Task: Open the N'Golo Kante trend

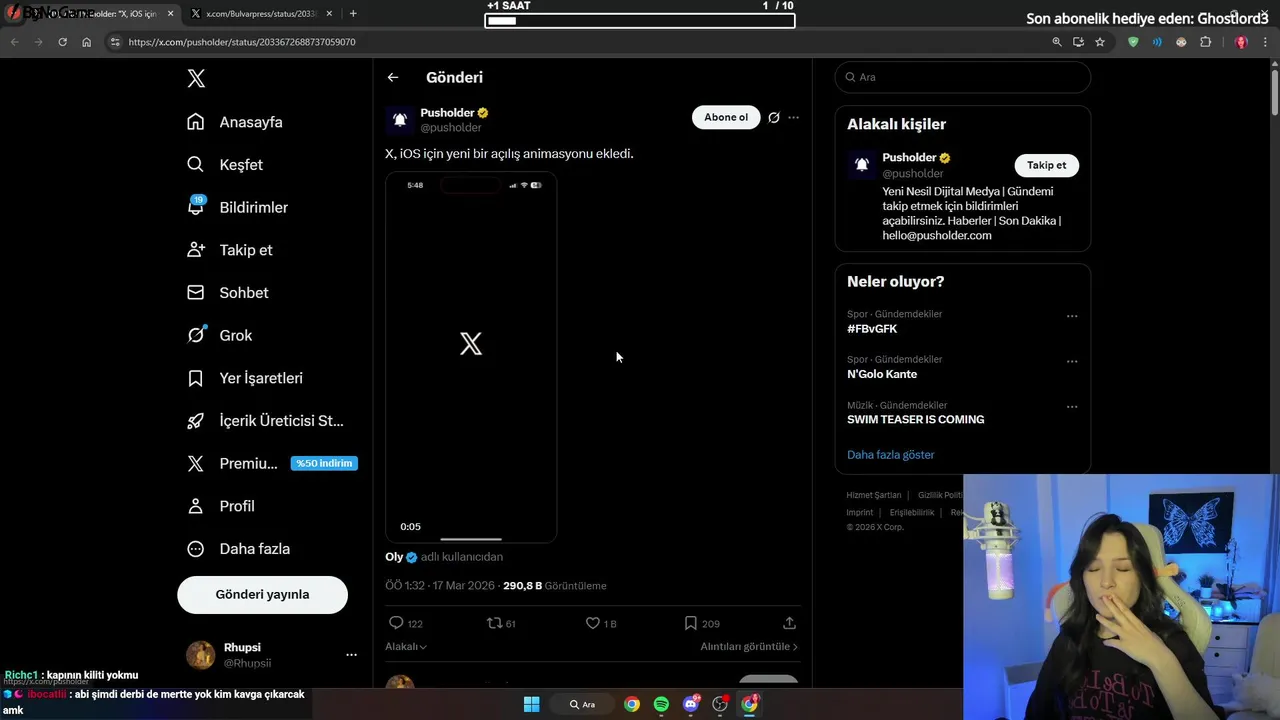Action: click(x=882, y=374)
